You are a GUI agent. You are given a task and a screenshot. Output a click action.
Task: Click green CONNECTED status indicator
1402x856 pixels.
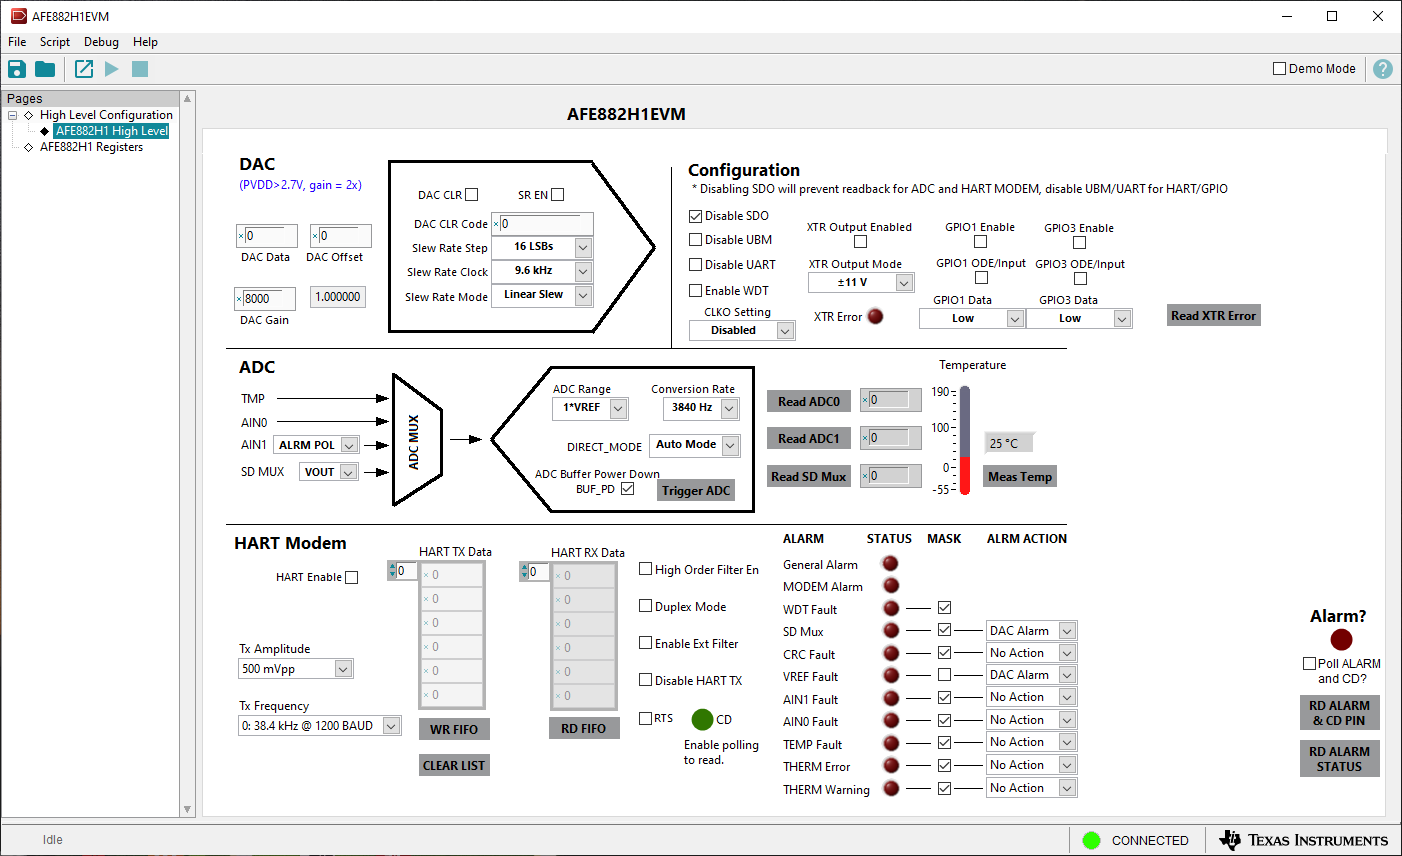point(1091,841)
